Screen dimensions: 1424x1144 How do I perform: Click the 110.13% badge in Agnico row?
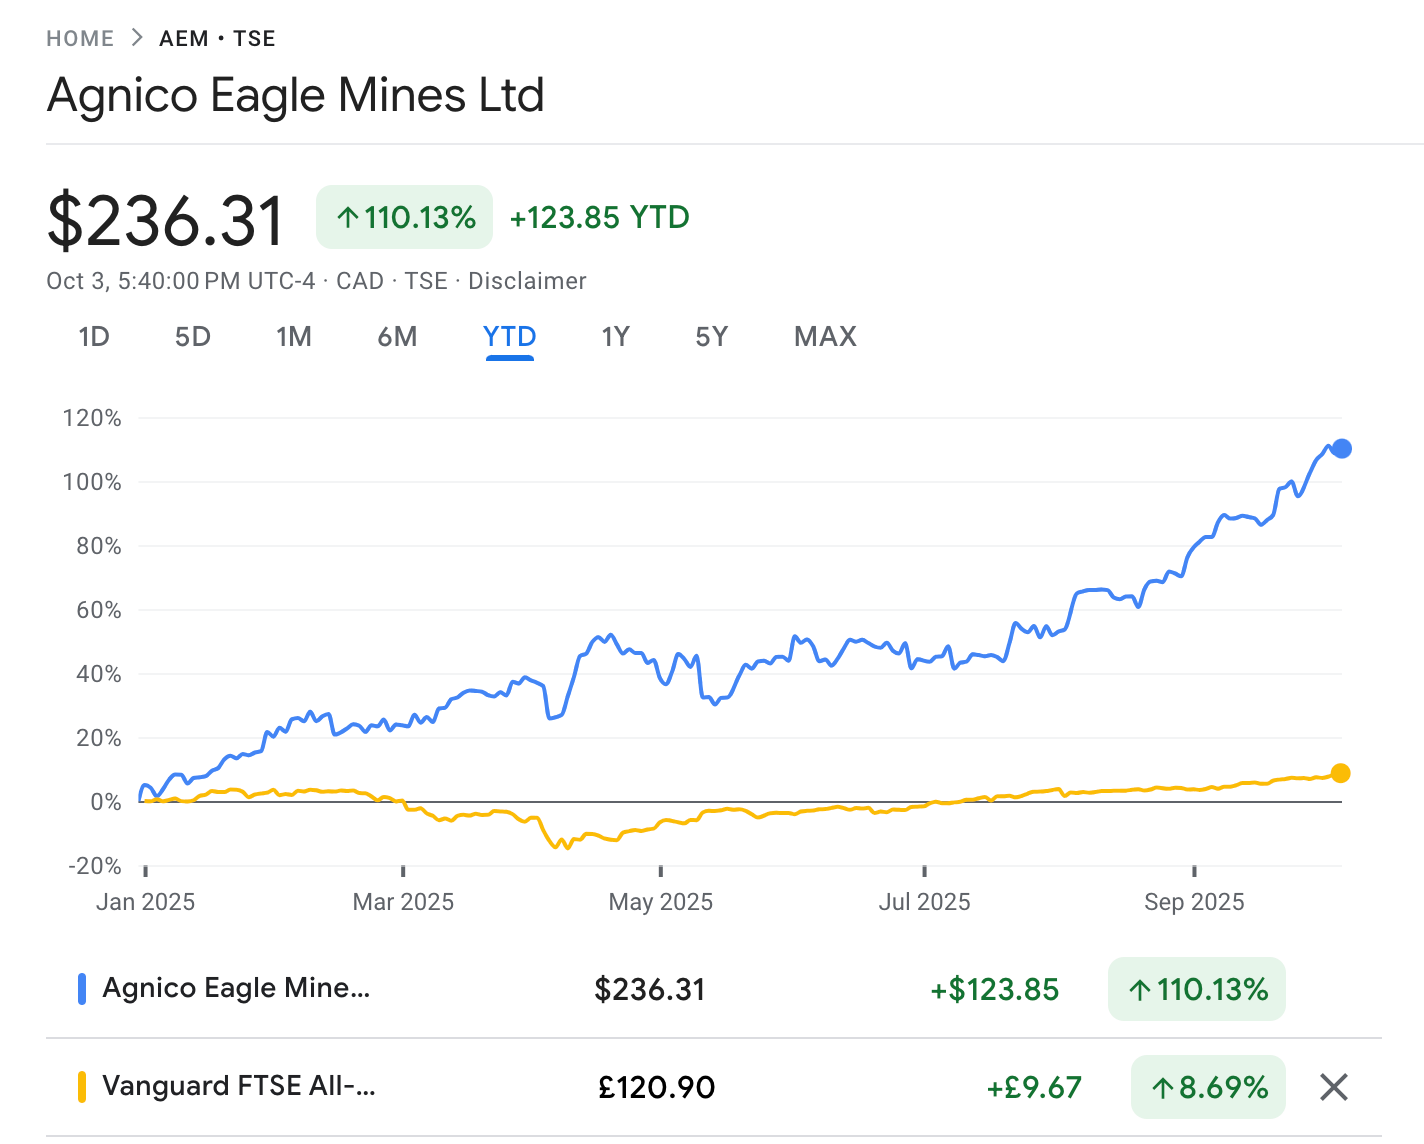(x=1197, y=989)
